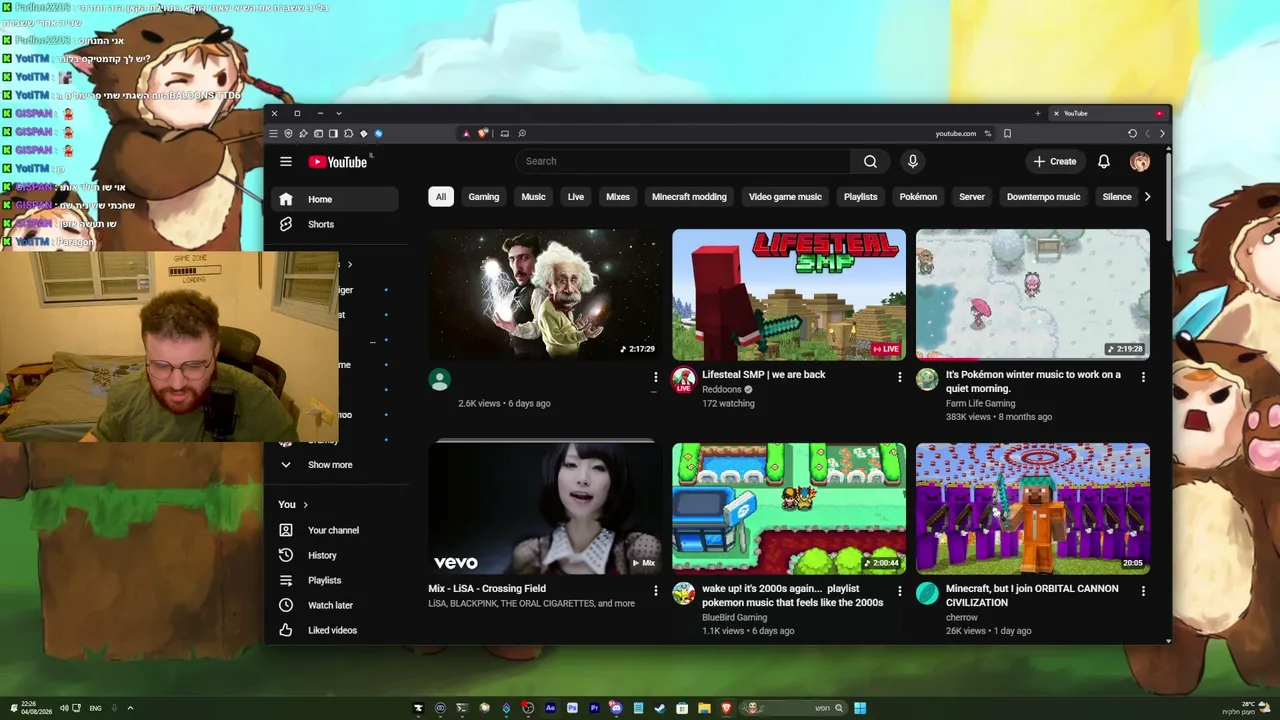The image size is (1280, 720).
Task: Open Discord from the taskbar
Action: tap(616, 708)
